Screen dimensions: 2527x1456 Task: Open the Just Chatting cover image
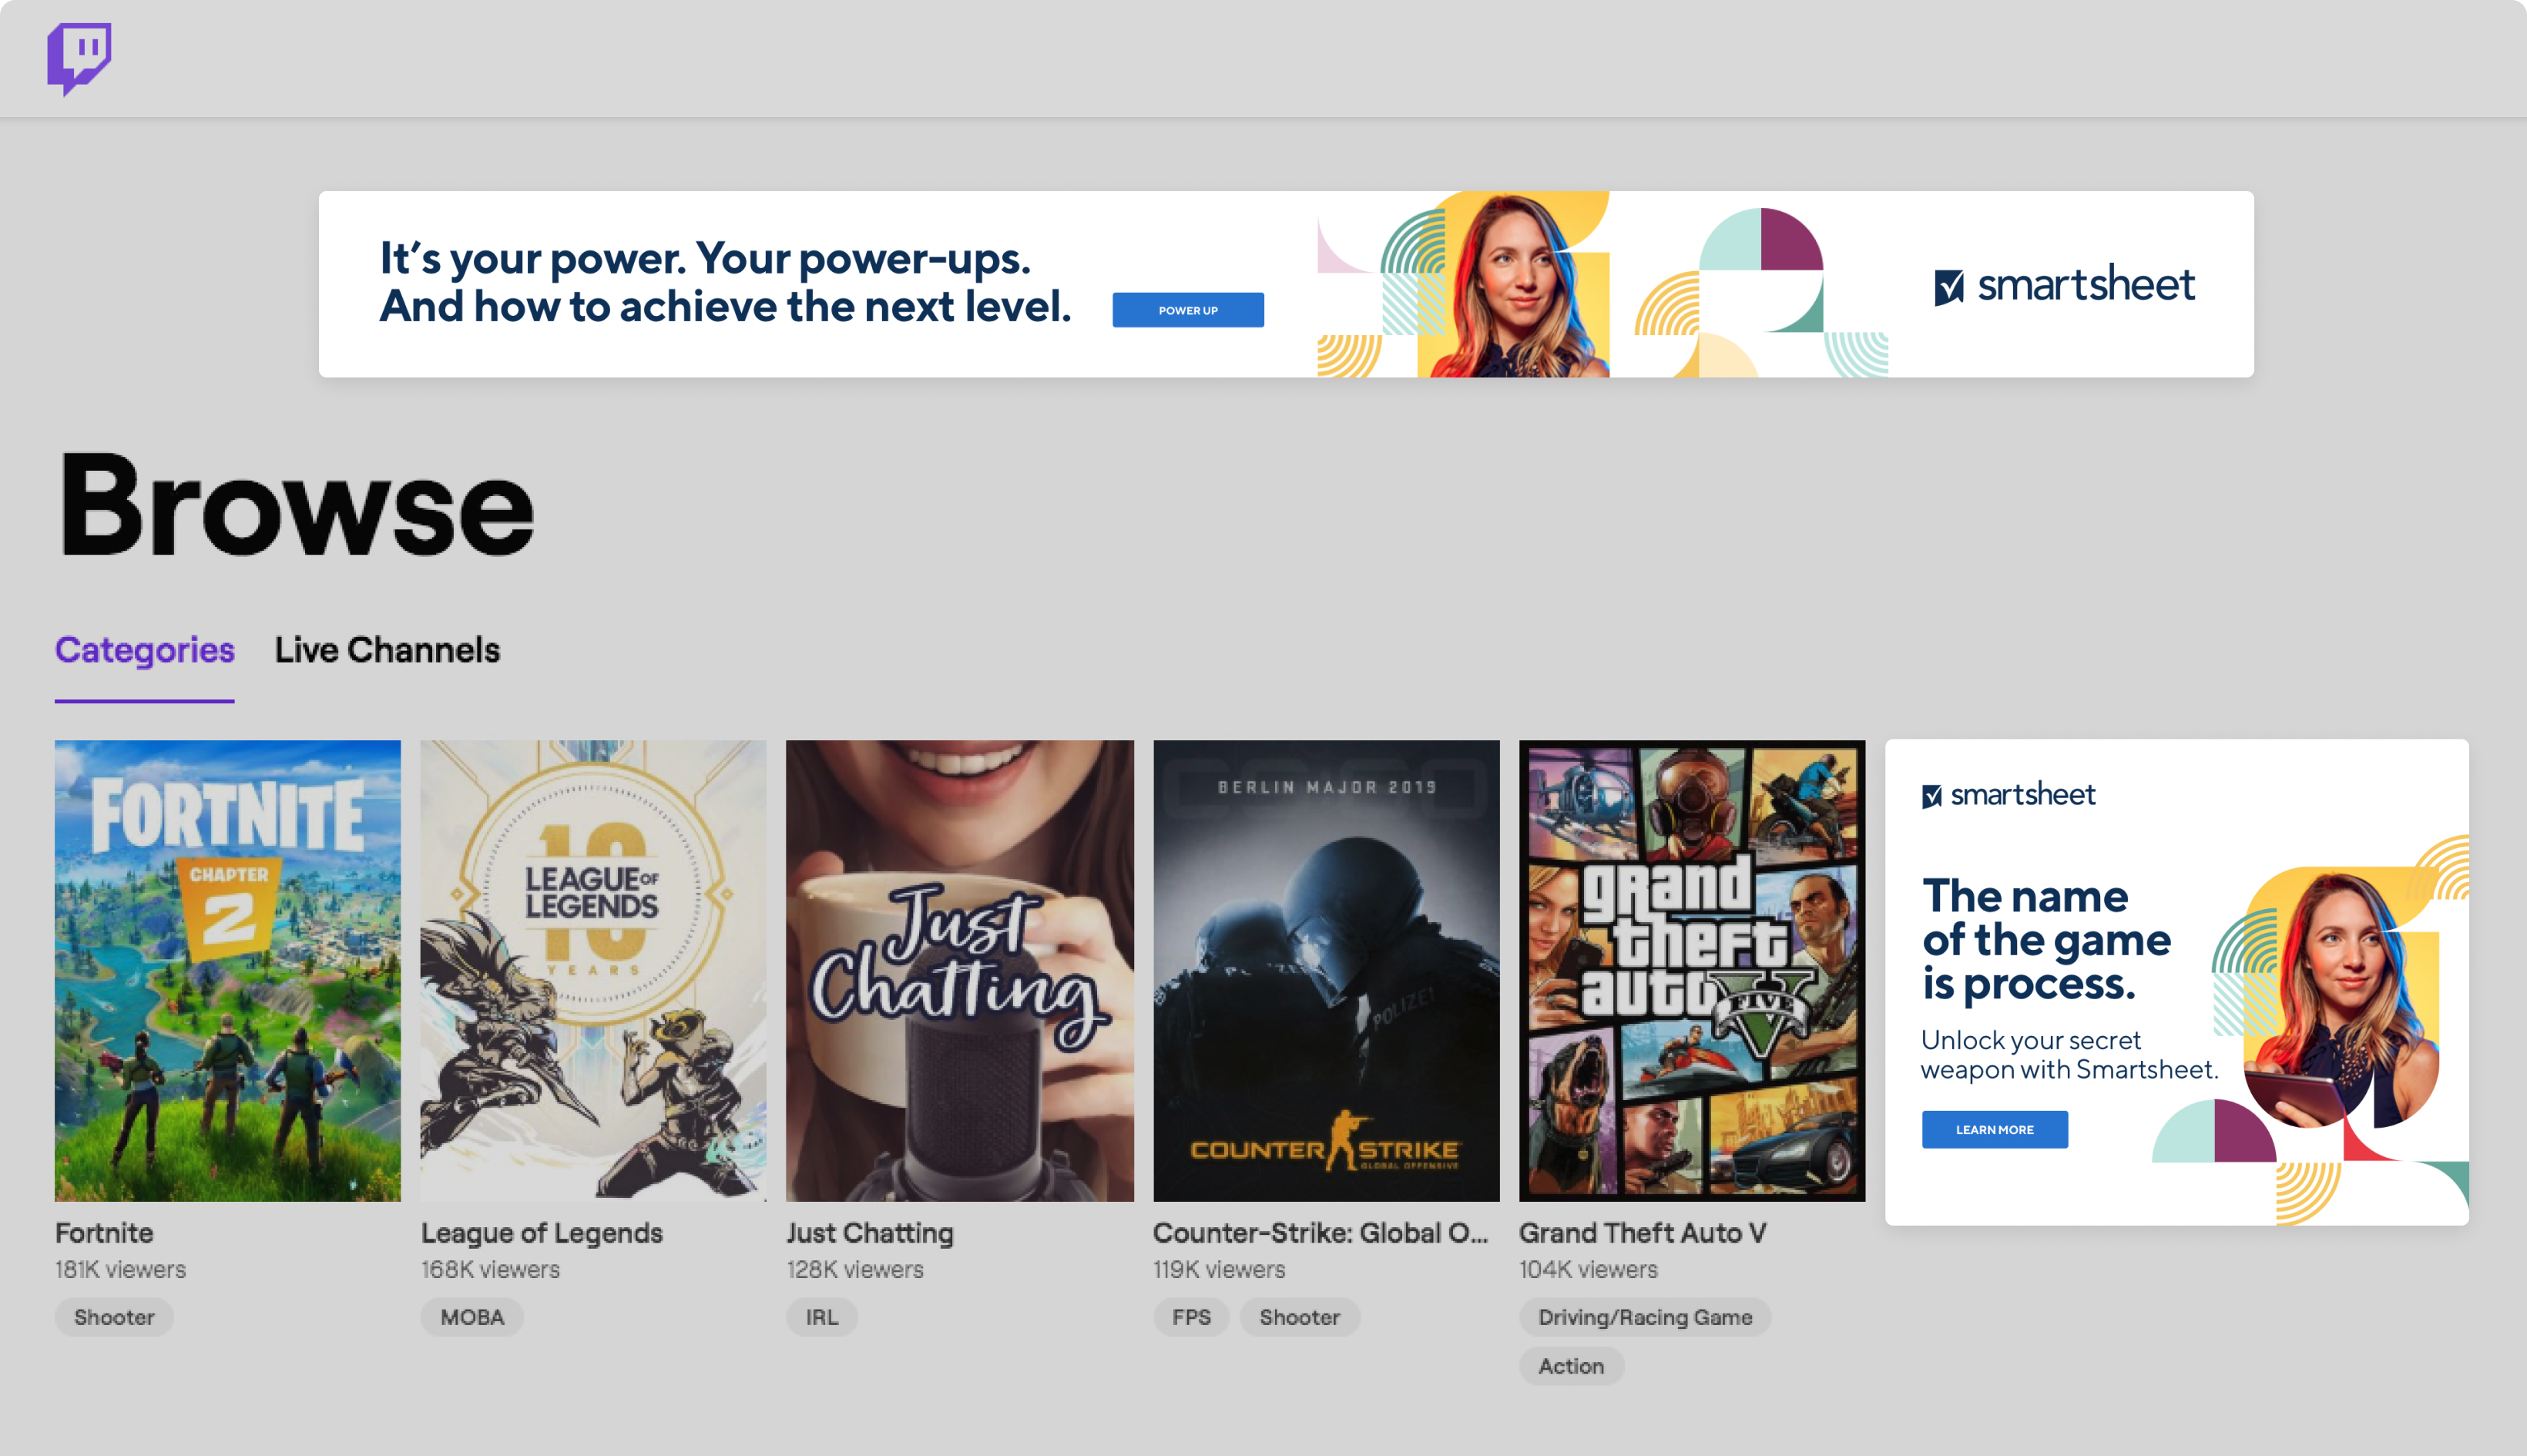coord(959,970)
